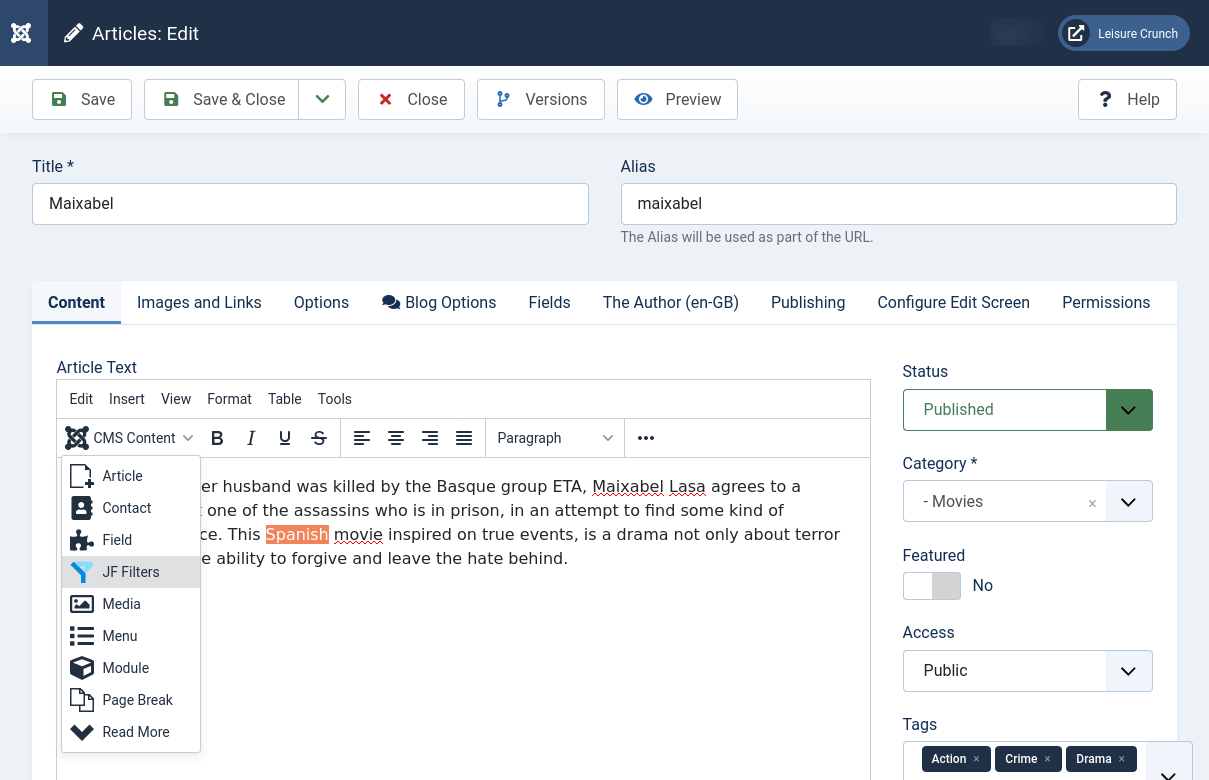Open the editor Insert menu

(127, 399)
